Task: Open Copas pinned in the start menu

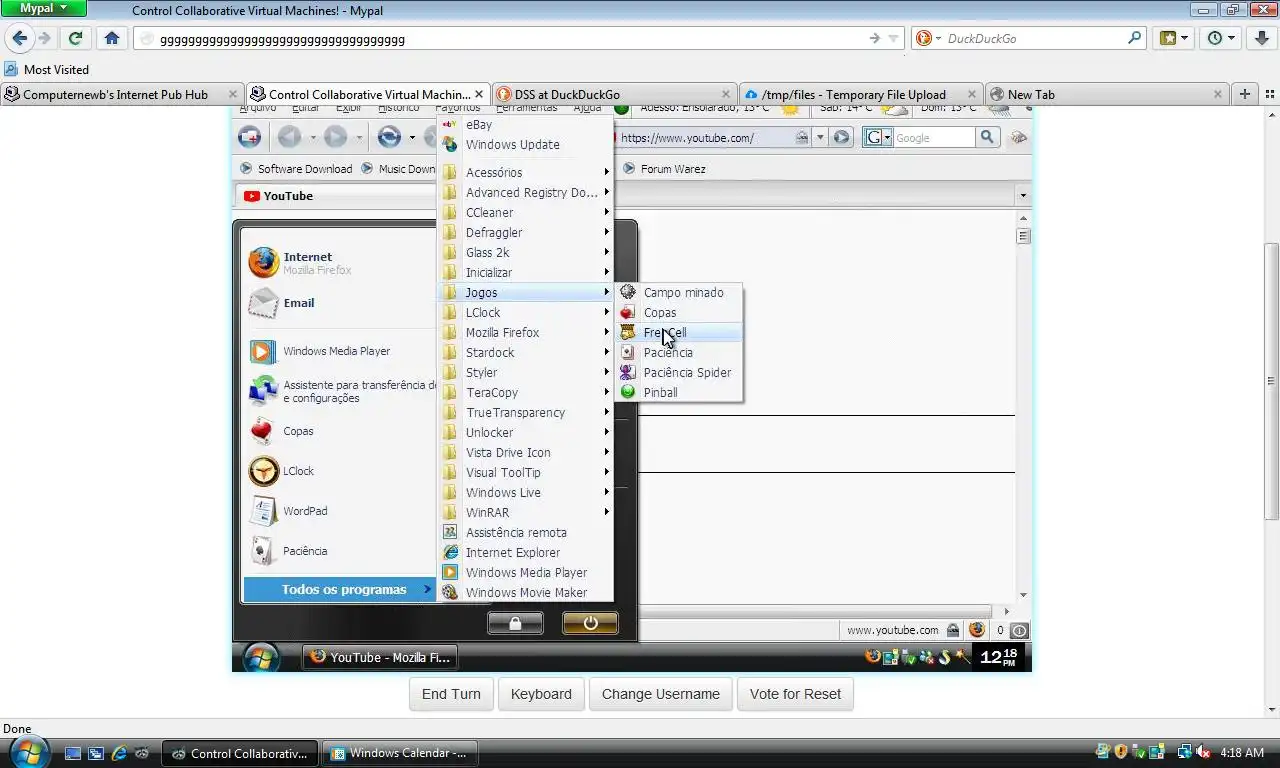Action: tap(340, 431)
